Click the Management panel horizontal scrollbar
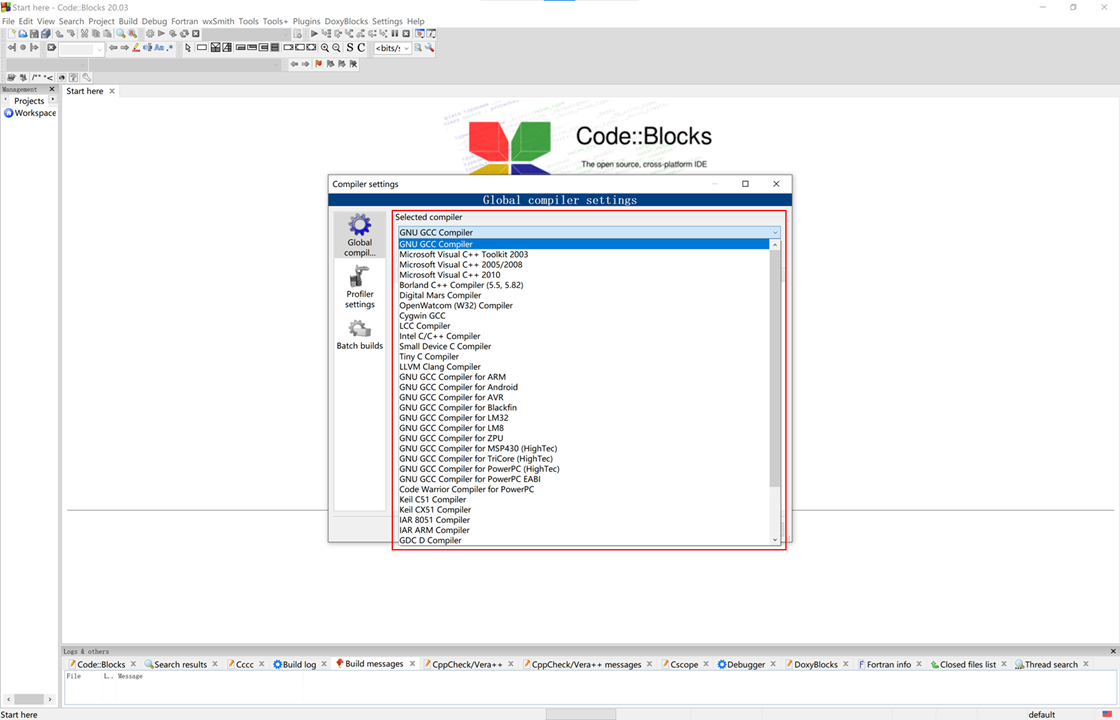Viewport: 1120px width, 720px height. coord(29,699)
